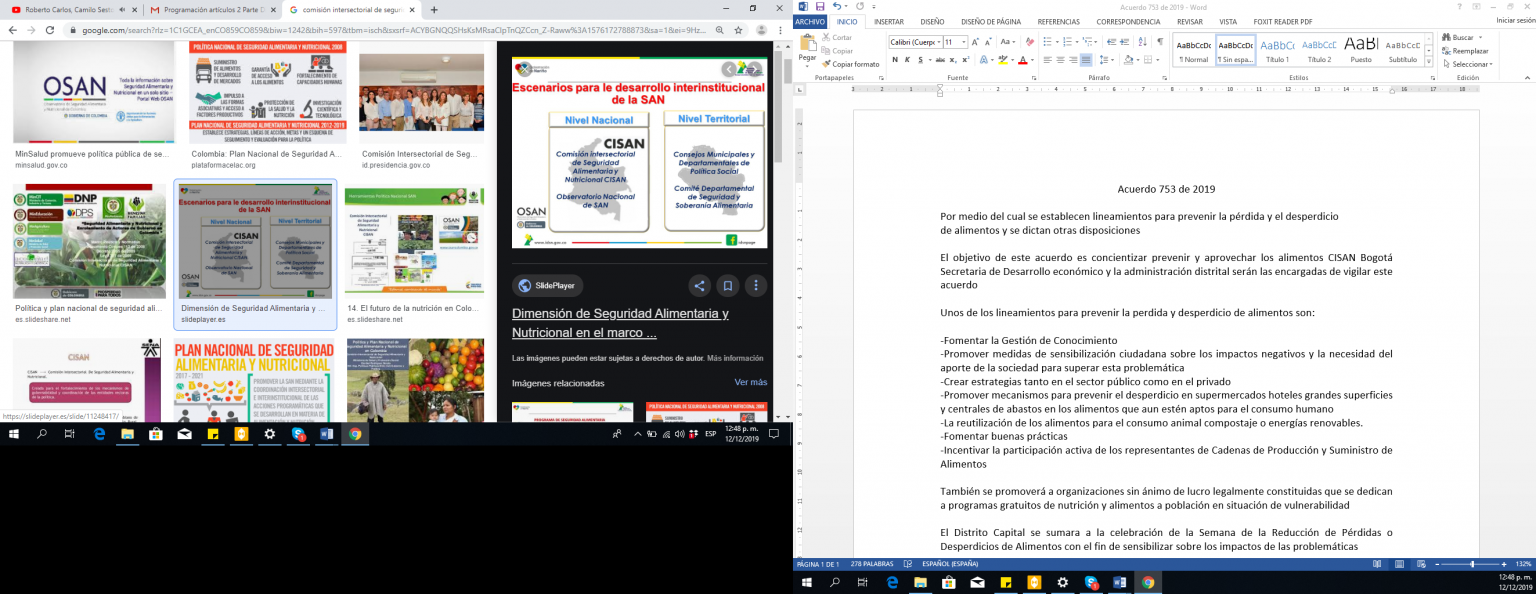Reload the Chrome page

pos(55,30)
